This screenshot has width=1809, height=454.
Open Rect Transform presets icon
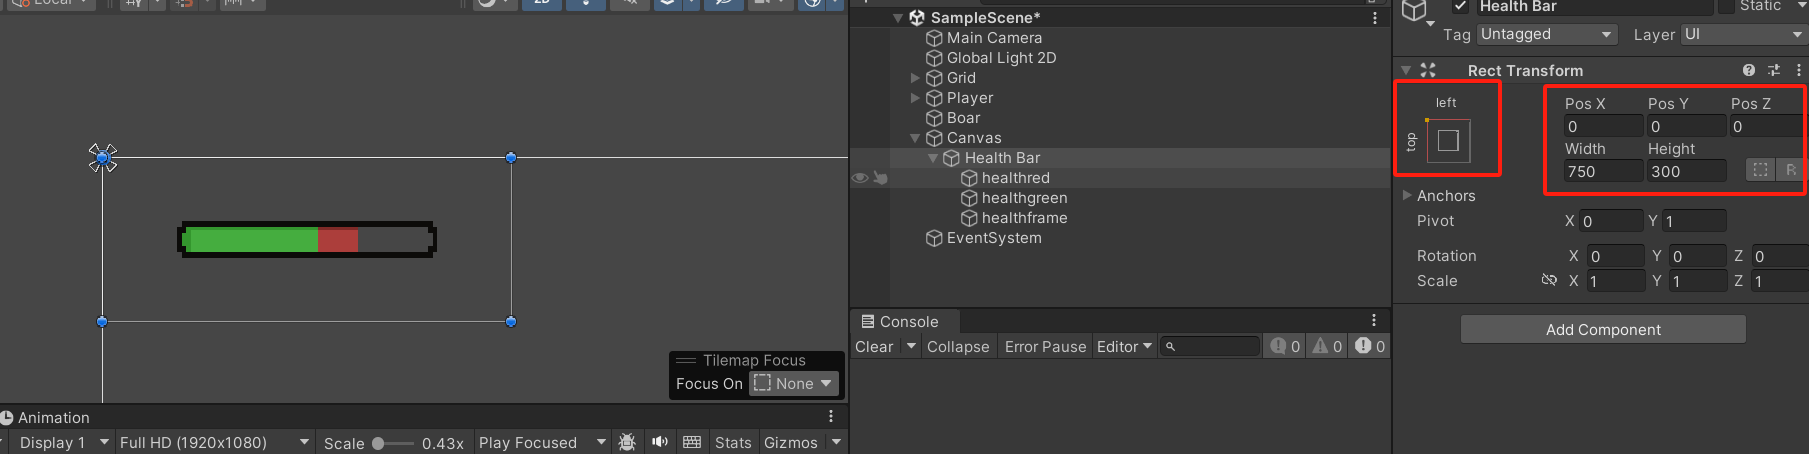(1774, 70)
